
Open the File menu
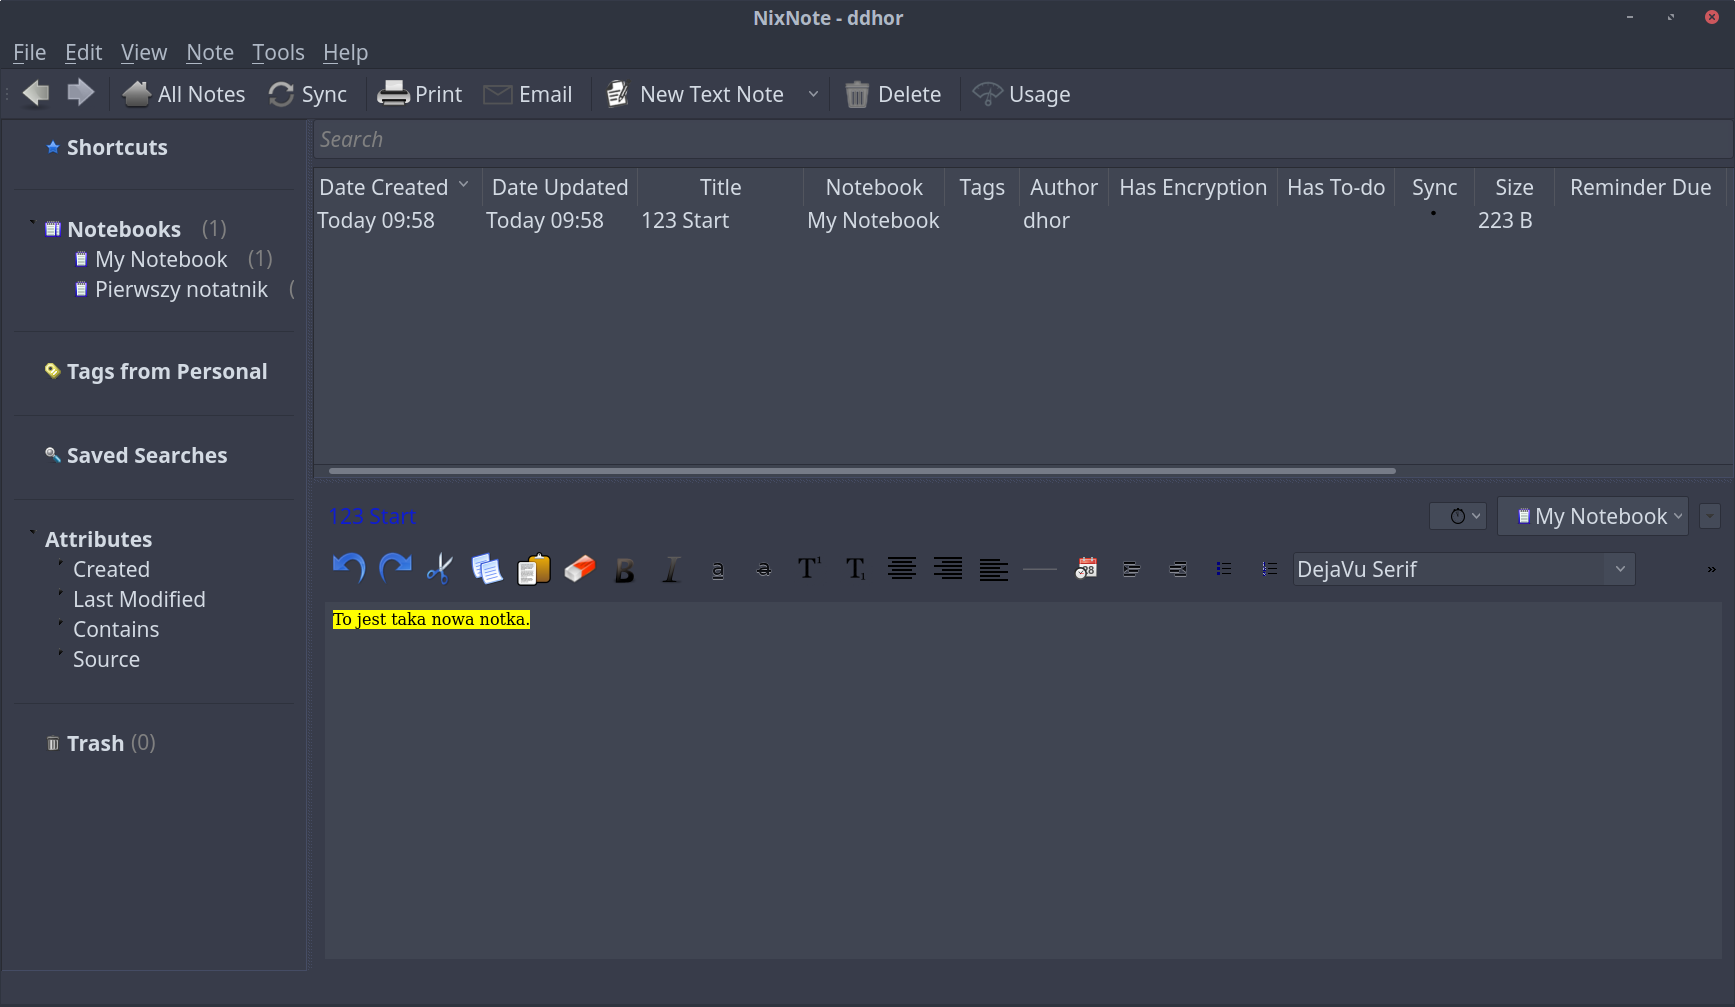[29, 52]
